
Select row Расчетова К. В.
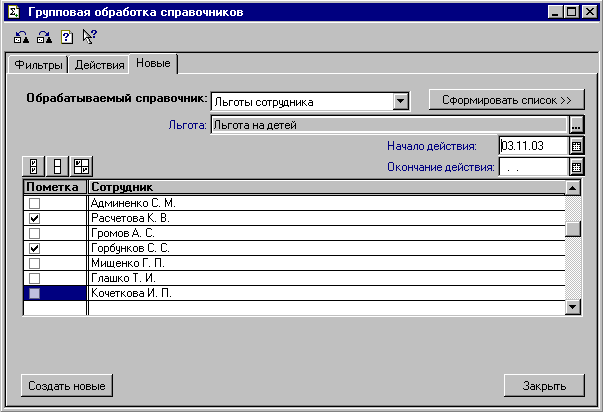(294, 218)
